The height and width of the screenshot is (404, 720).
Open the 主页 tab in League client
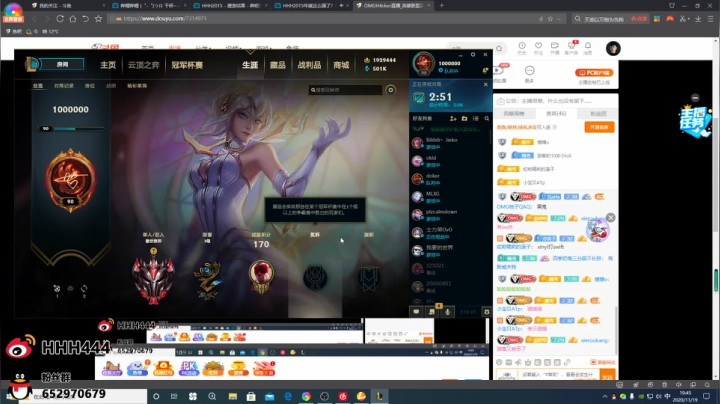108,65
